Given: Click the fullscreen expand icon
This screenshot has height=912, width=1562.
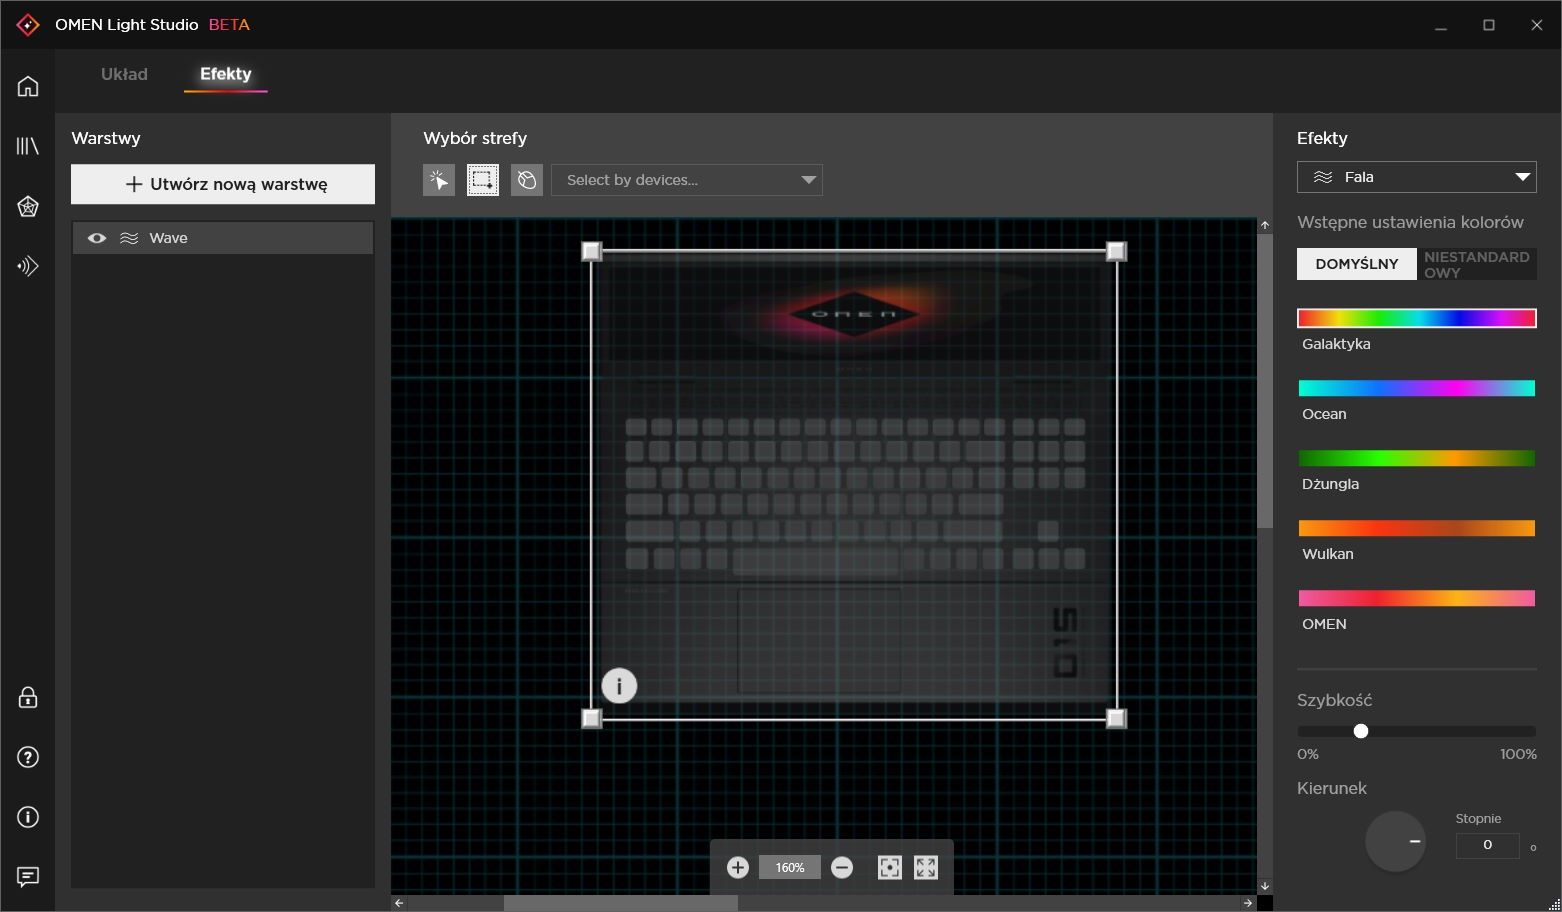Looking at the screenshot, I should [x=926, y=868].
